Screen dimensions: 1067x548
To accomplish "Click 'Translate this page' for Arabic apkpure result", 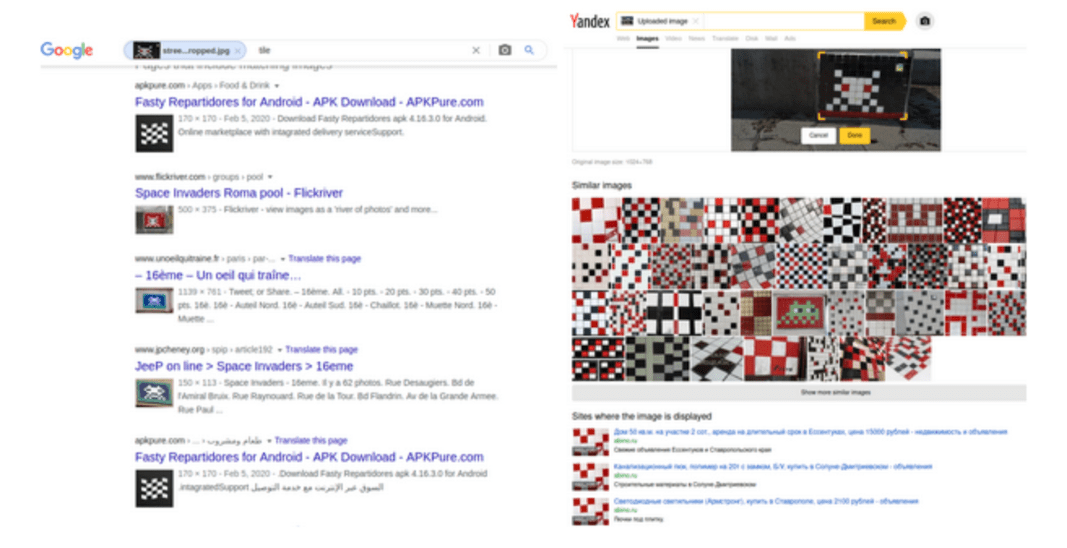I will pos(311,441).
